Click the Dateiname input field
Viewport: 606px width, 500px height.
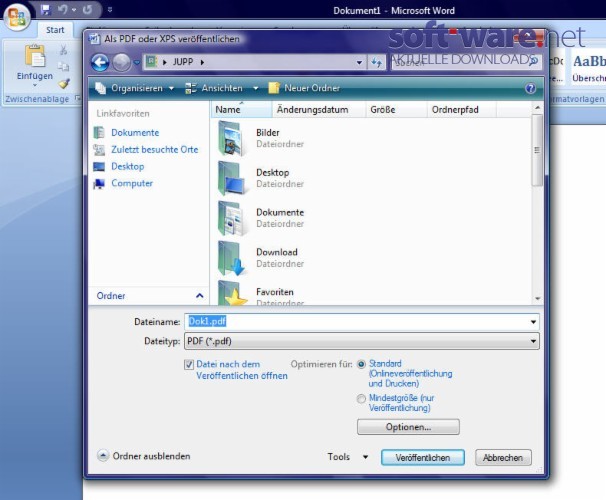click(x=356, y=322)
